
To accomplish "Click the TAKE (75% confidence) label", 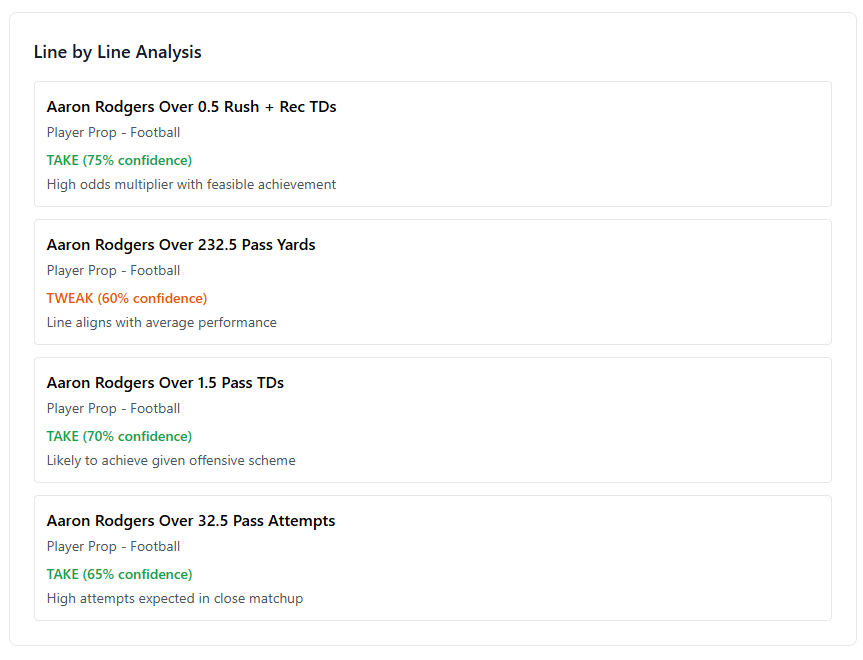I will 119,160.
